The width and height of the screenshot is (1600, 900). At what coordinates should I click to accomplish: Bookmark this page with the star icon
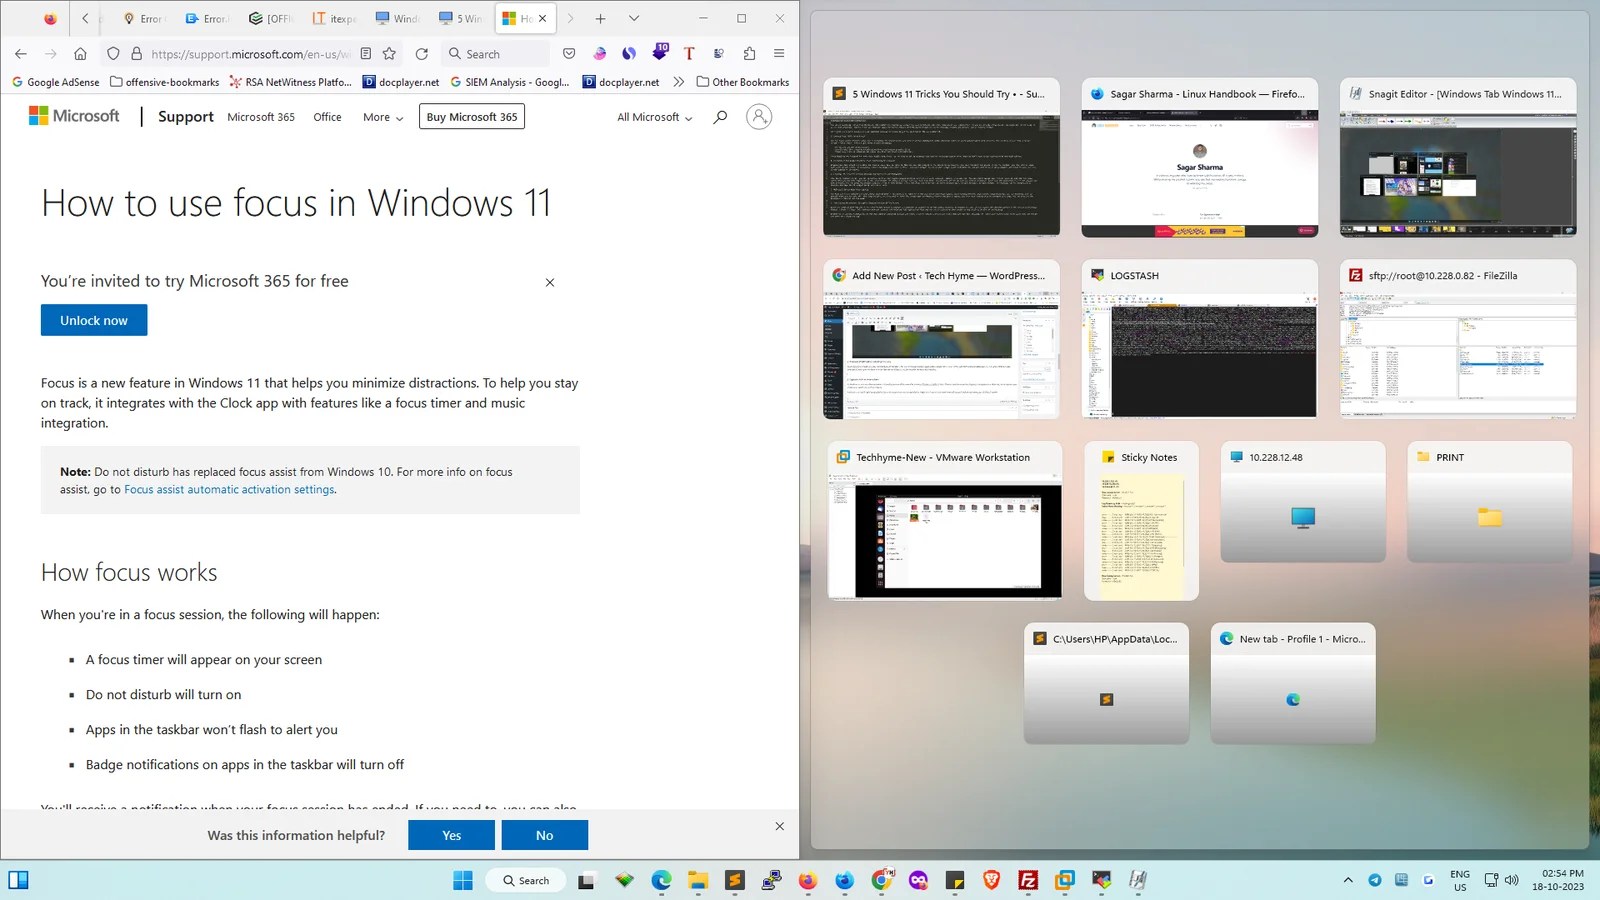390,54
